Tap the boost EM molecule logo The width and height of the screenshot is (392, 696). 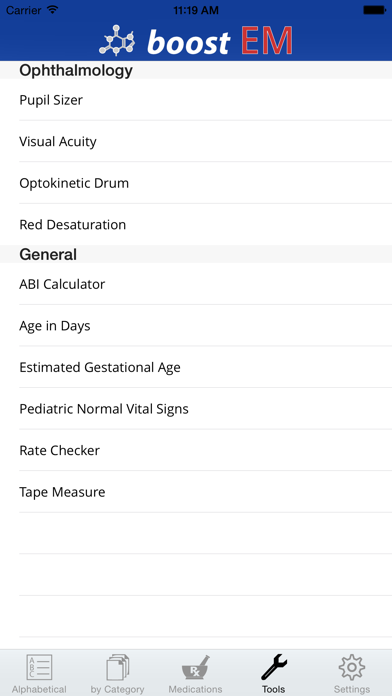117,40
